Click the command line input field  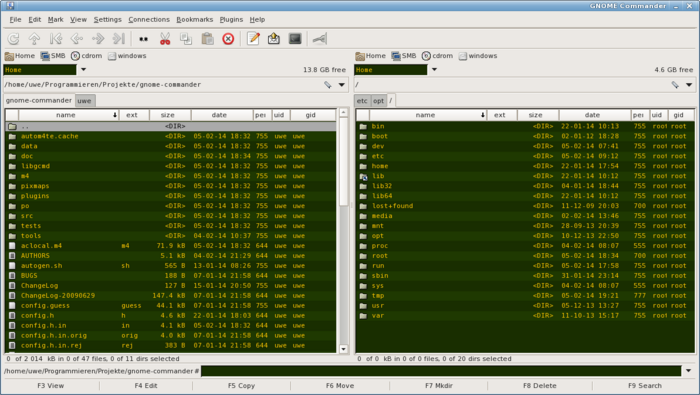[x=441, y=371]
